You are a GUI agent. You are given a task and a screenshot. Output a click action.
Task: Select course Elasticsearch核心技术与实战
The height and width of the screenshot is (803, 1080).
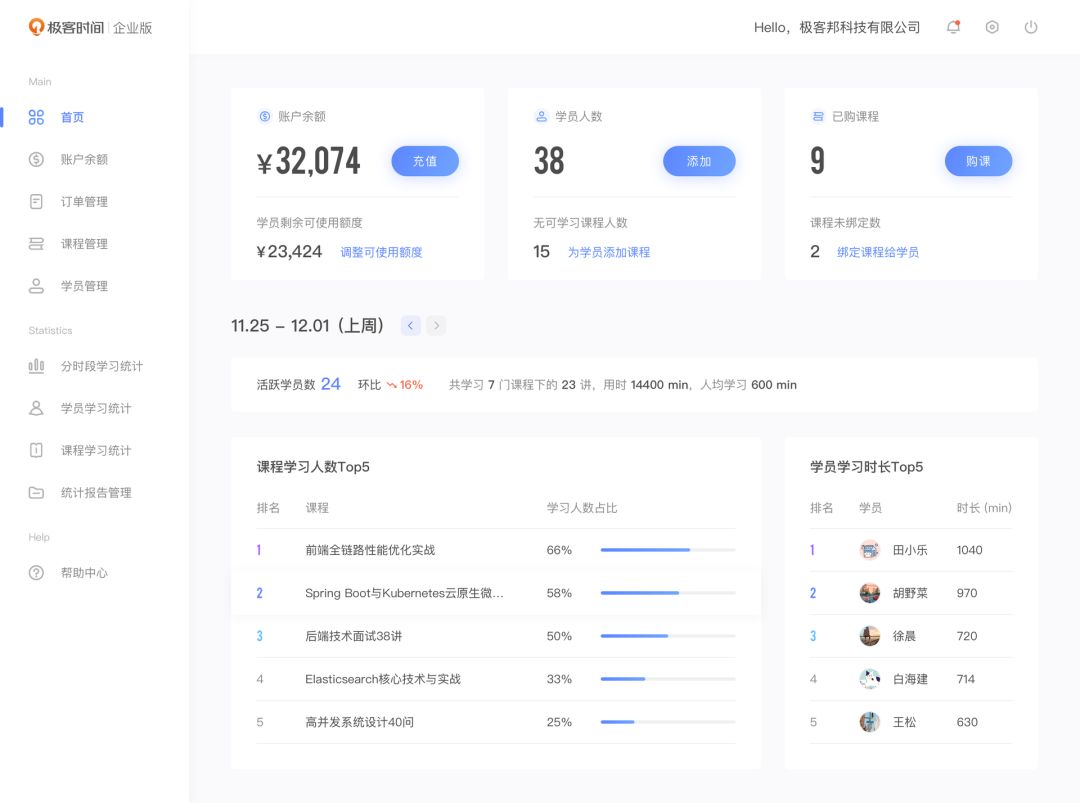pos(383,679)
